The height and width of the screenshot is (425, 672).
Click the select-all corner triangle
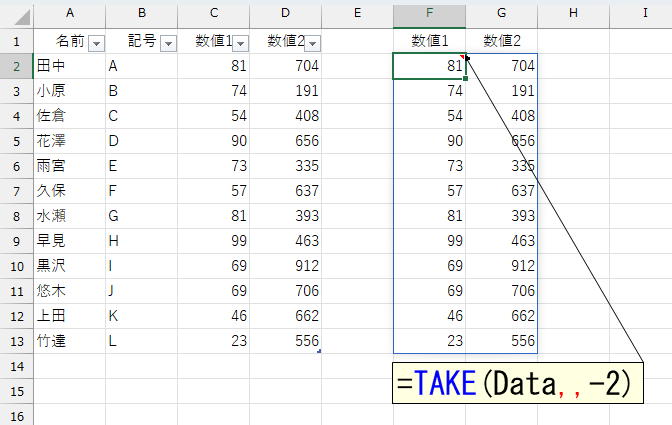coord(22,17)
